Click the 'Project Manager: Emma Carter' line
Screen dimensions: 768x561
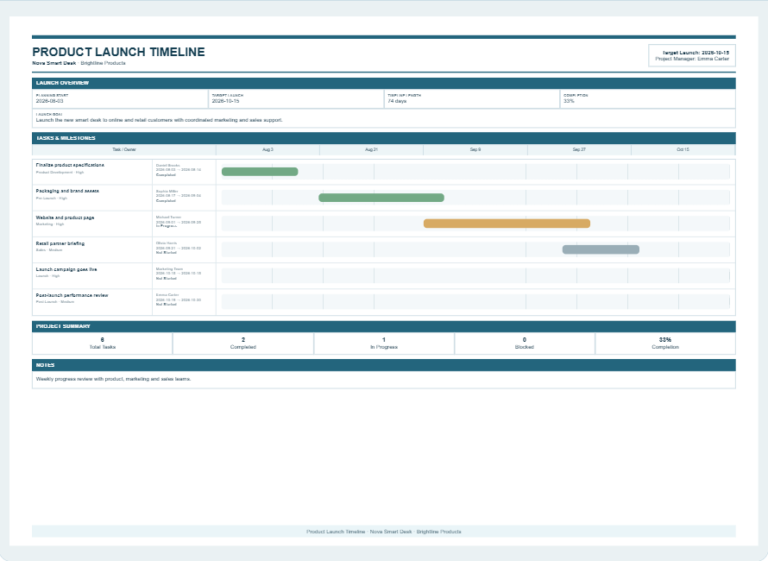click(692, 59)
